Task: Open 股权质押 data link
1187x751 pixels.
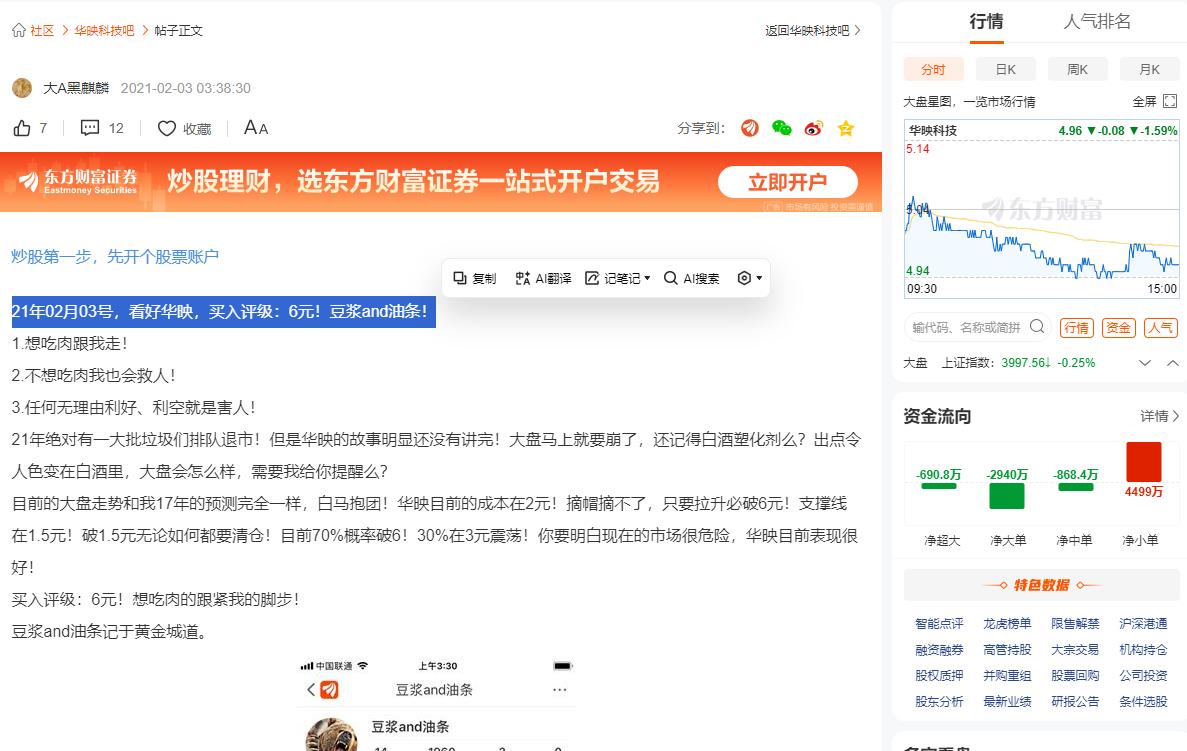Action: click(939, 675)
